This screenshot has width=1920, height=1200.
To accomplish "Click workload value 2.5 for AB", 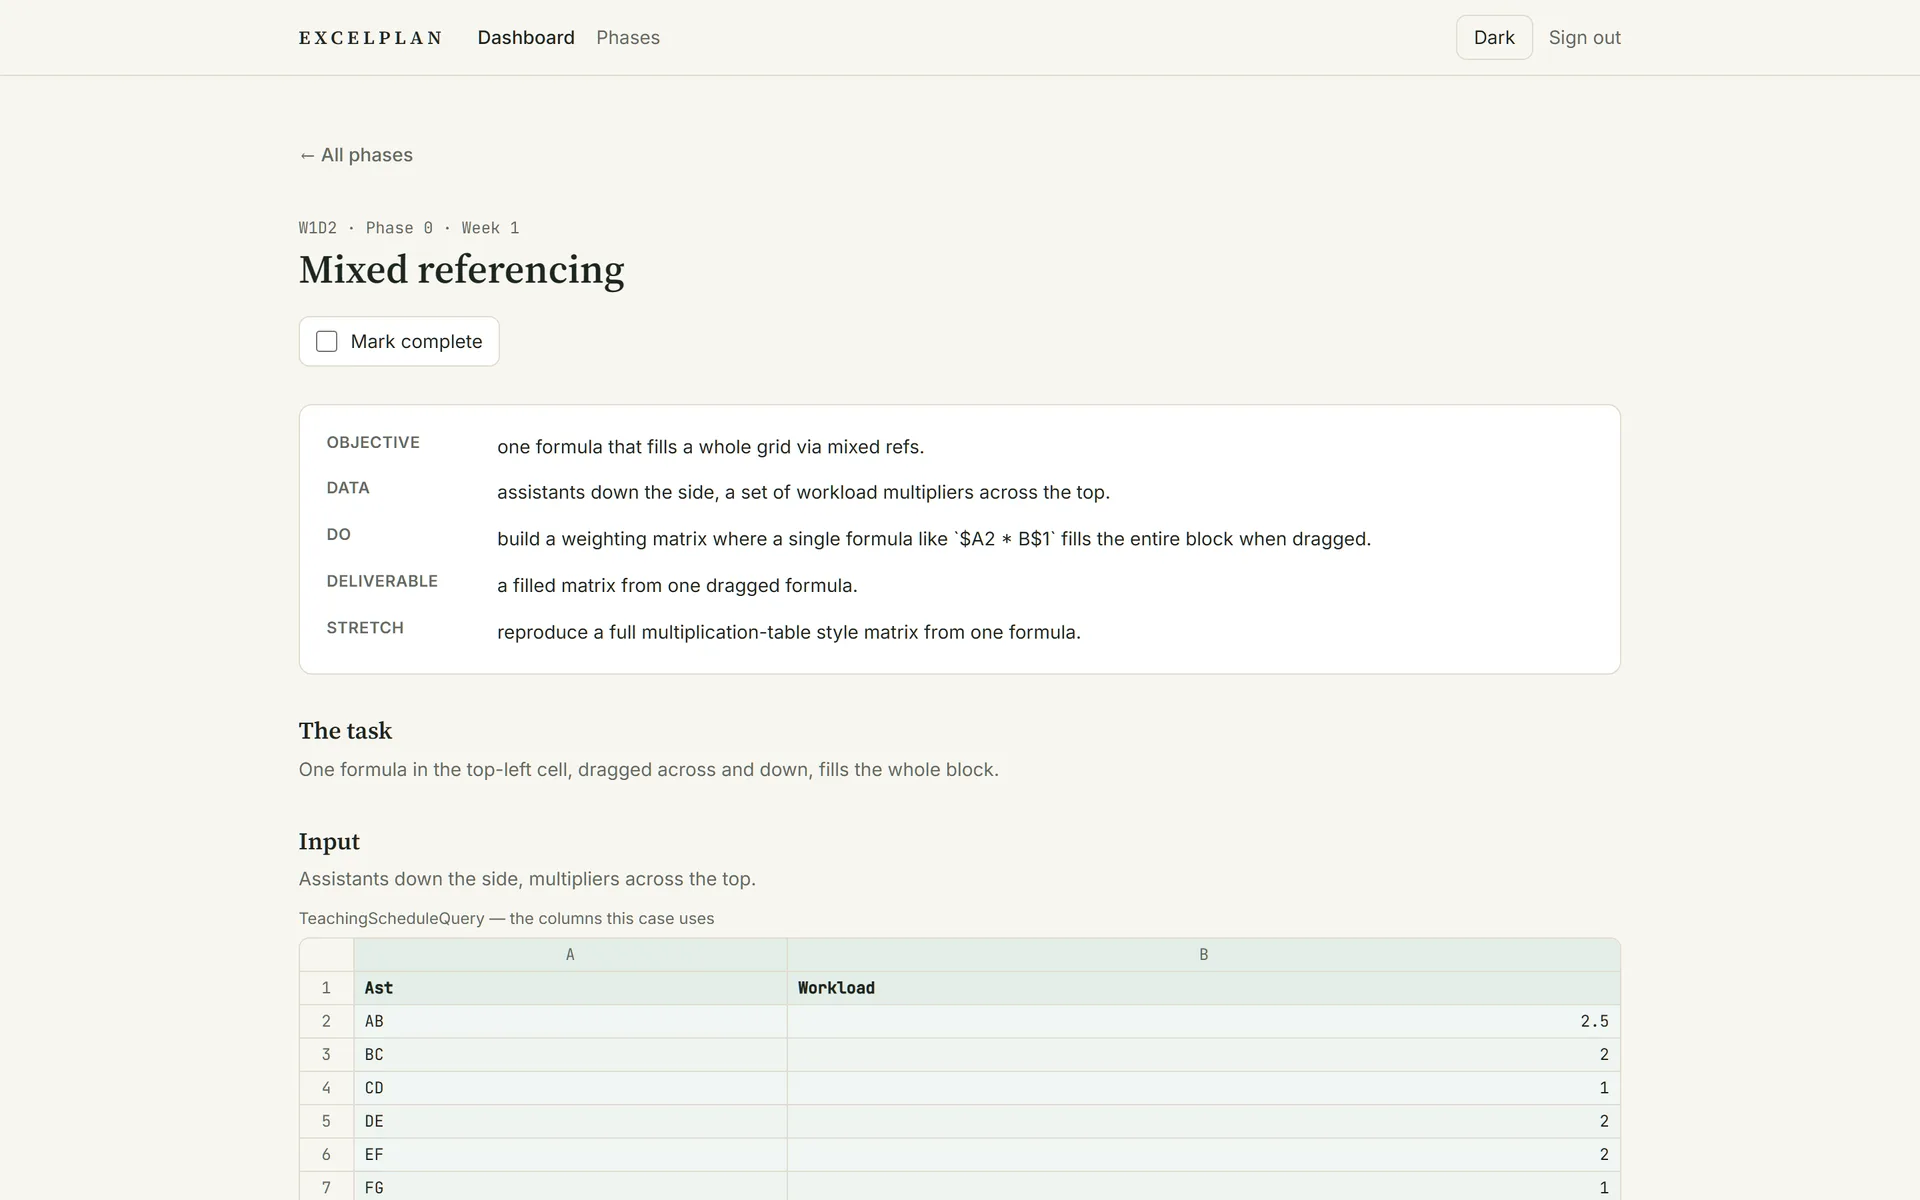I will pyautogui.click(x=1204, y=1021).
